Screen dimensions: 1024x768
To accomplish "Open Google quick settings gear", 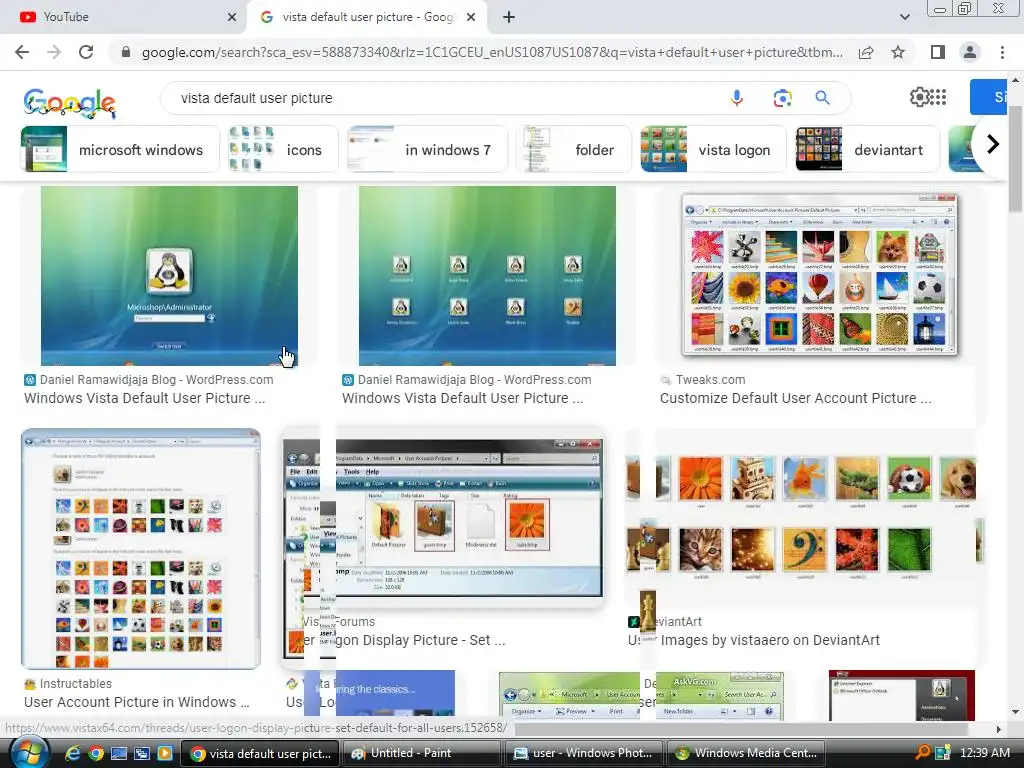I will 919,97.
